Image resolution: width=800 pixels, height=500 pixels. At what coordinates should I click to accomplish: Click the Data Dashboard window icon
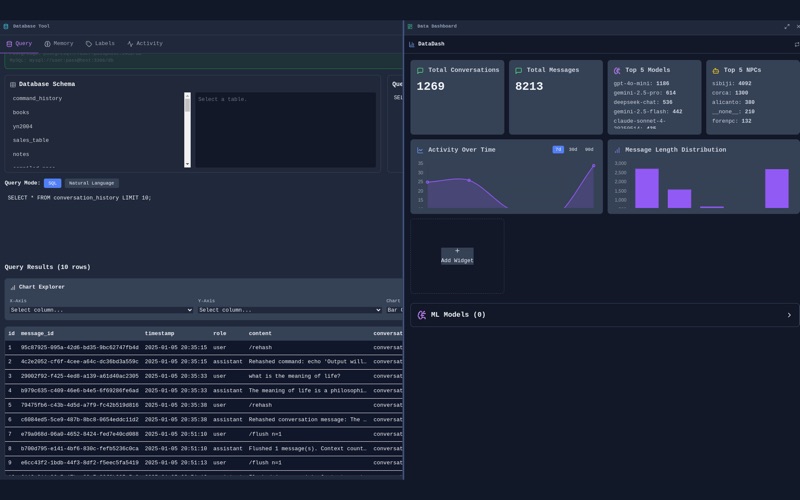coord(410,26)
